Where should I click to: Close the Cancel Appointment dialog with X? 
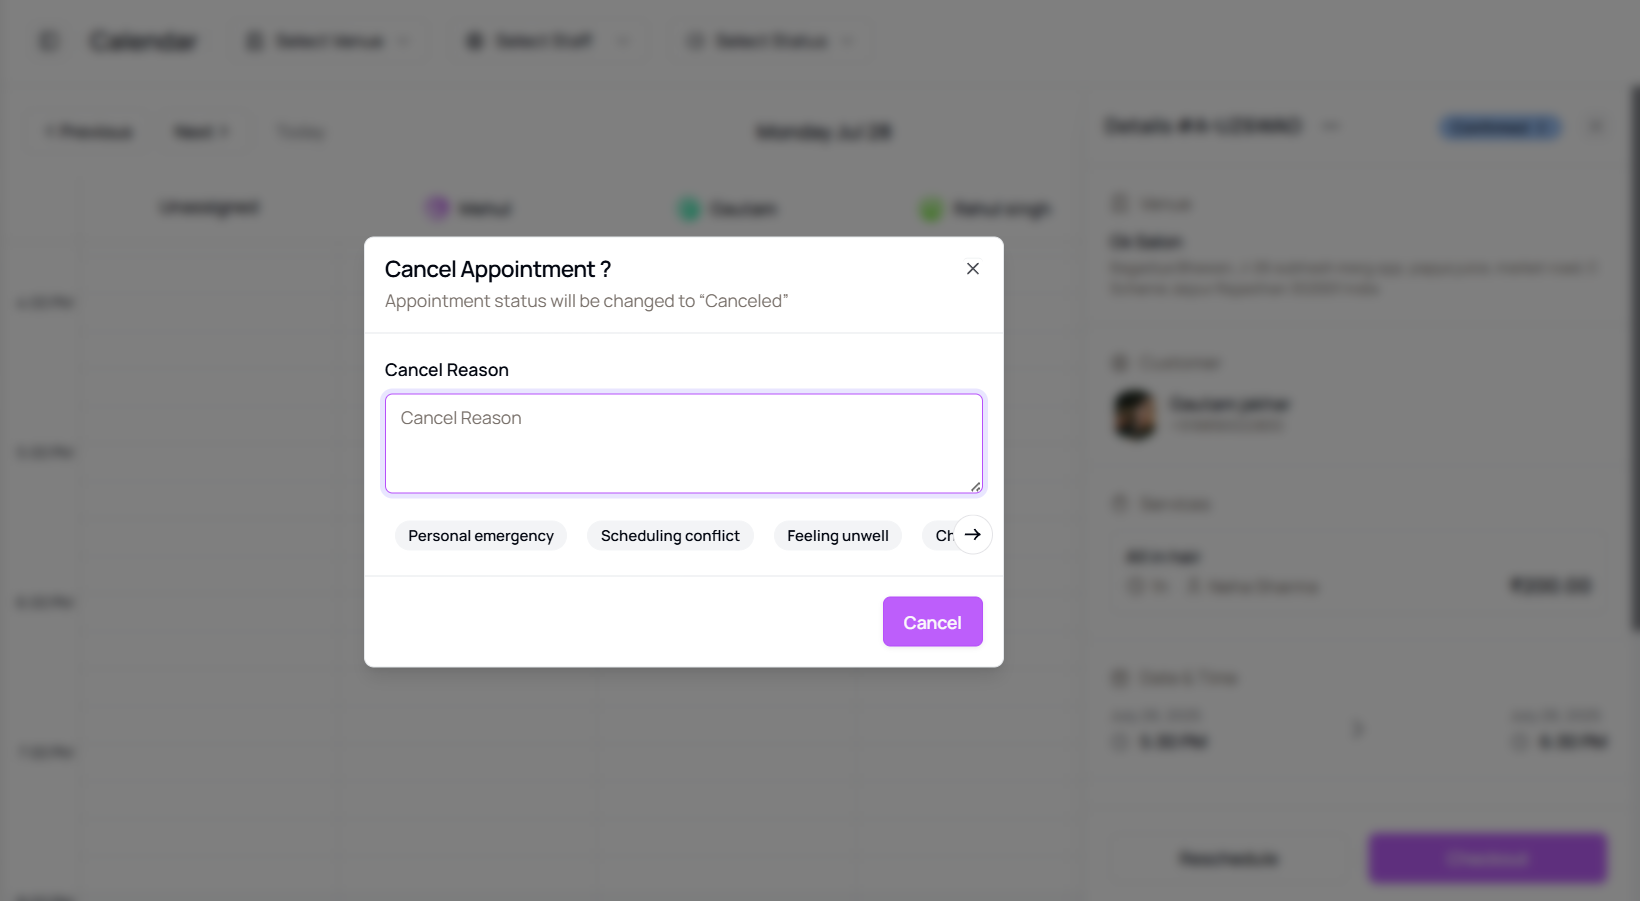tap(972, 269)
